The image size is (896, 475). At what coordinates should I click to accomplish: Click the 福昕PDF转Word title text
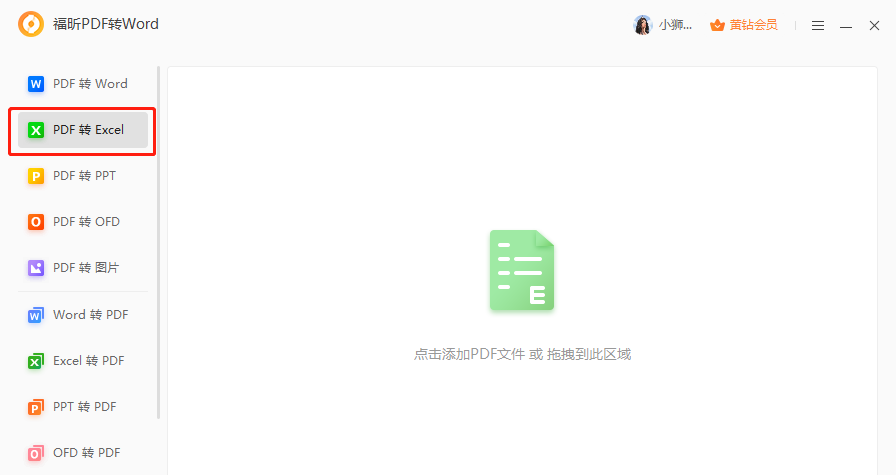click(106, 24)
